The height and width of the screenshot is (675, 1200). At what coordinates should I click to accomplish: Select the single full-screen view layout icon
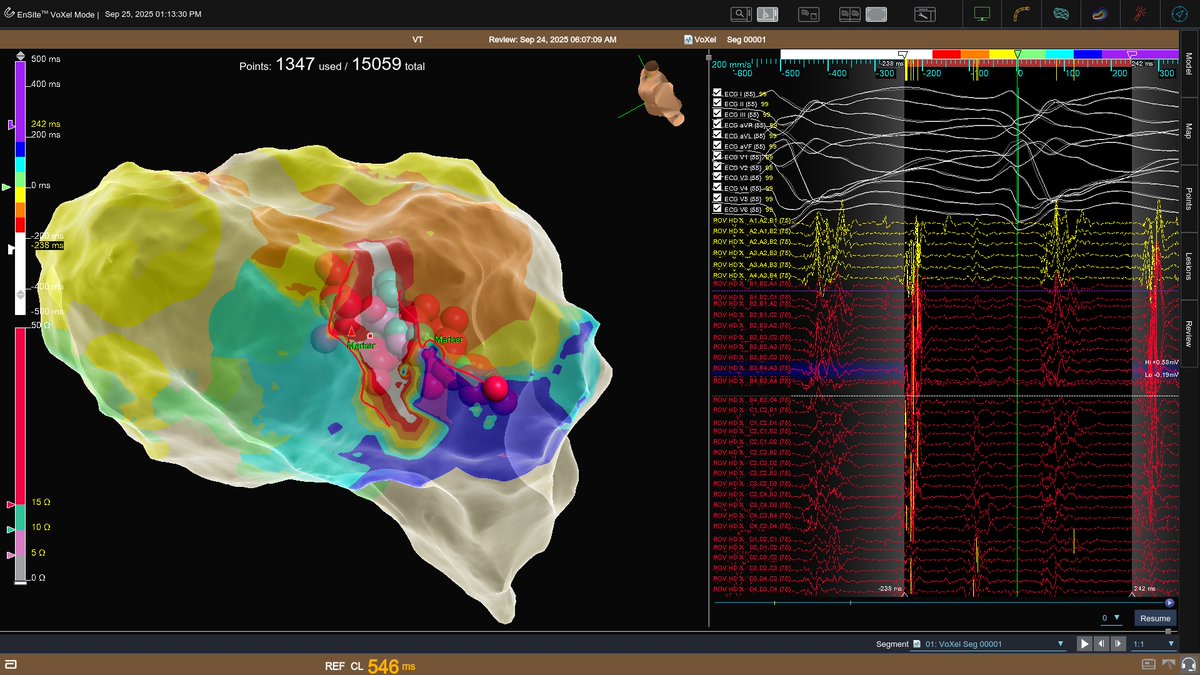pos(876,14)
